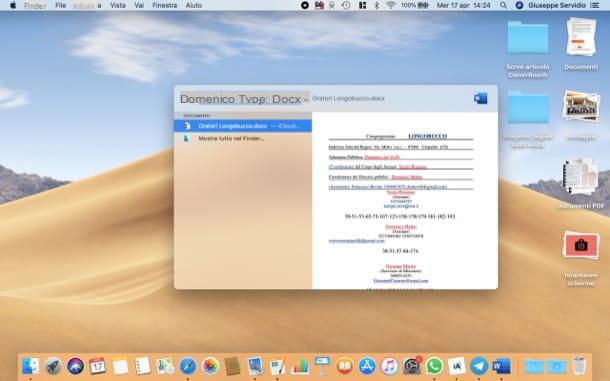This screenshot has width=610, height=381.
Task: Open the Vai menu
Action: [x=139, y=5]
